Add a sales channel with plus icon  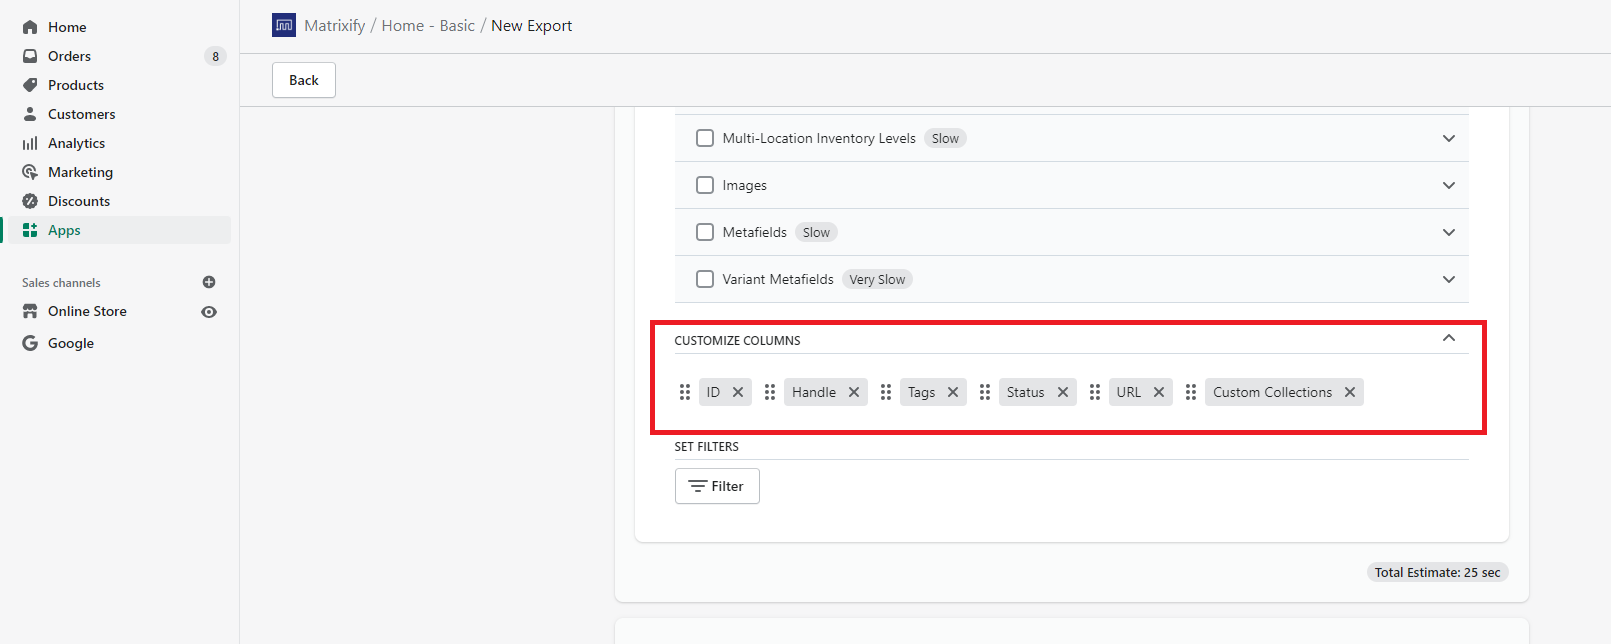pos(209,282)
